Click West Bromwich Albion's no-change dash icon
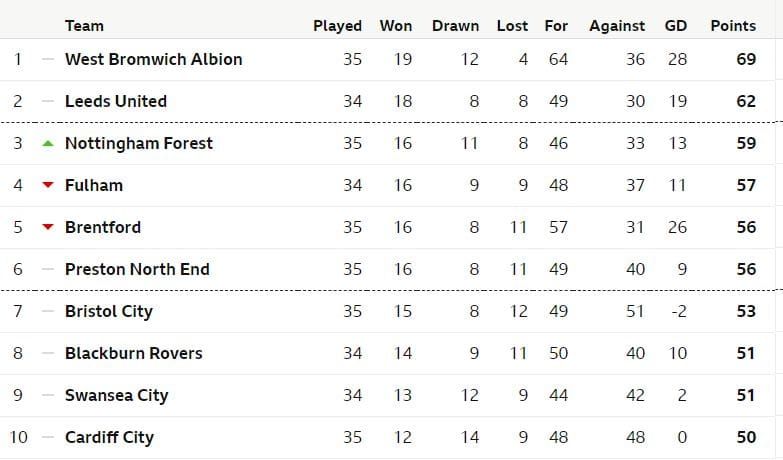 [48, 59]
